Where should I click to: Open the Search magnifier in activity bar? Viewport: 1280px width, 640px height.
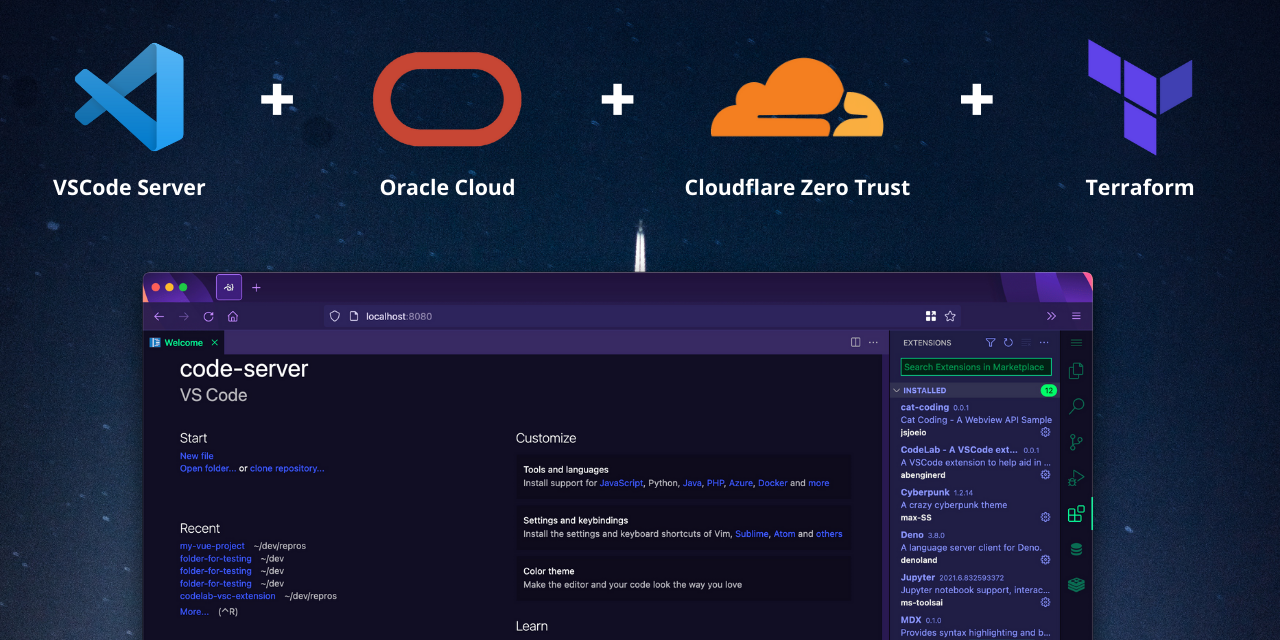1076,407
